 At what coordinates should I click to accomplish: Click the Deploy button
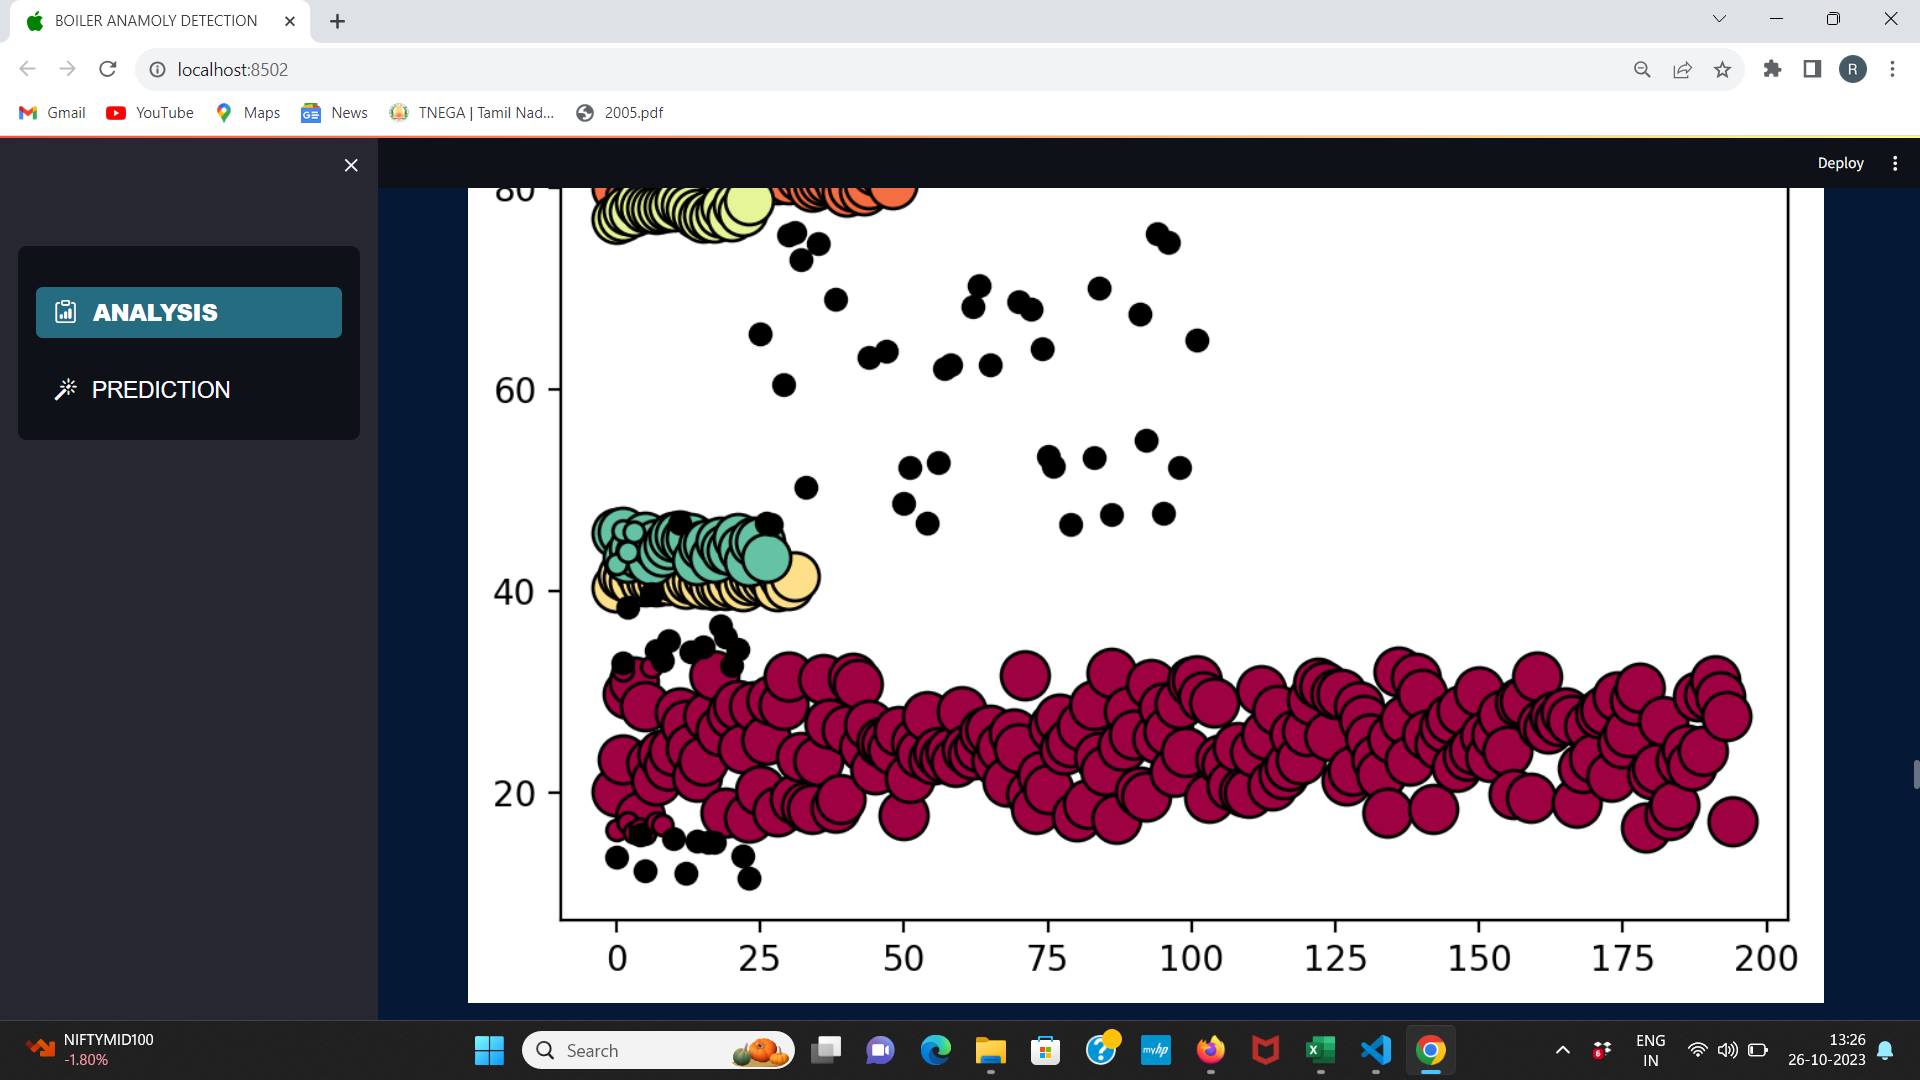(1840, 163)
